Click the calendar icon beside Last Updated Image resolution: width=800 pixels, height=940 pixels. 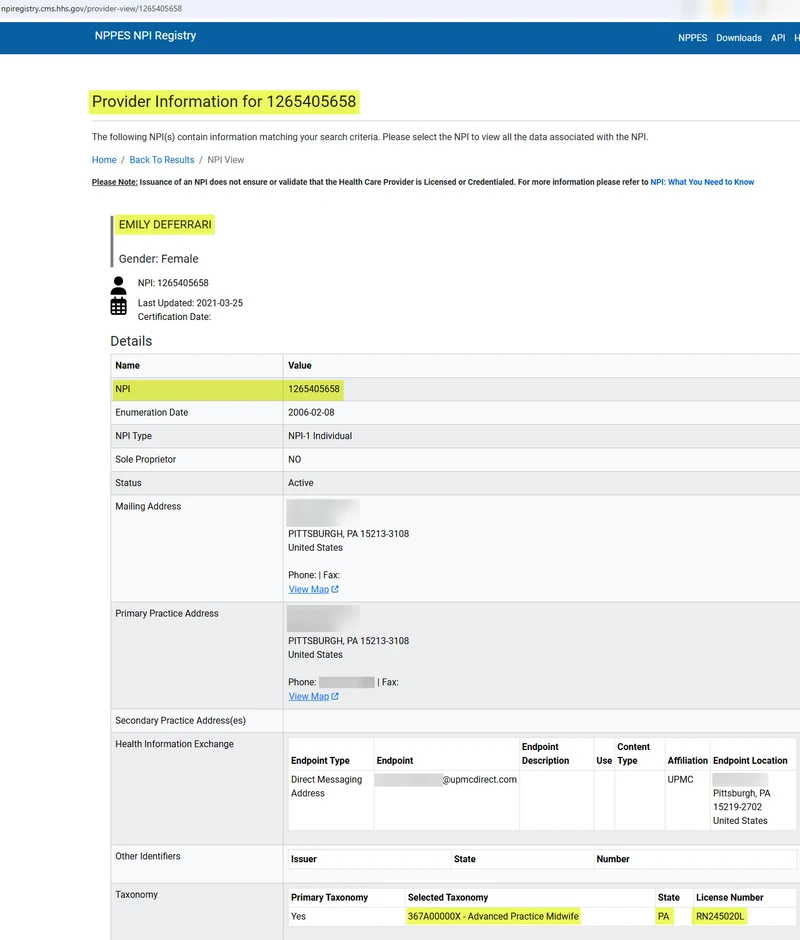pyautogui.click(x=118, y=306)
